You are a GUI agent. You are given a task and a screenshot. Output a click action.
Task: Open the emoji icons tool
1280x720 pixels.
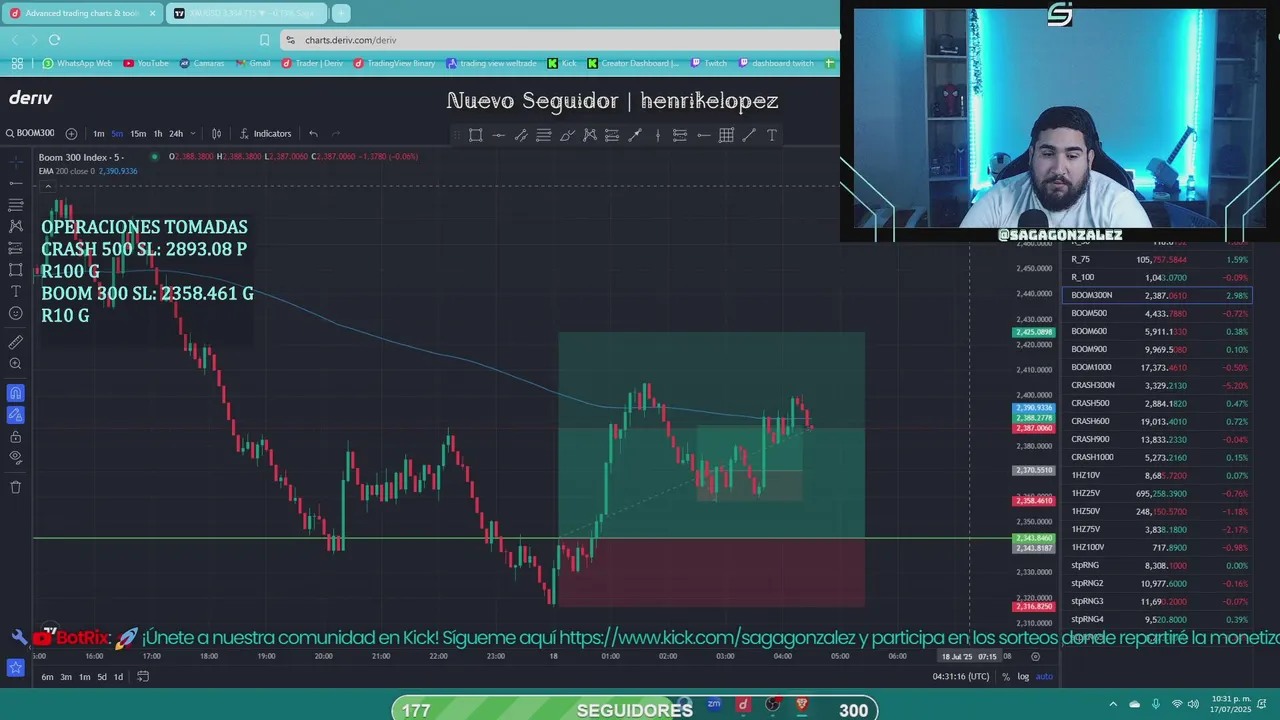[15, 313]
